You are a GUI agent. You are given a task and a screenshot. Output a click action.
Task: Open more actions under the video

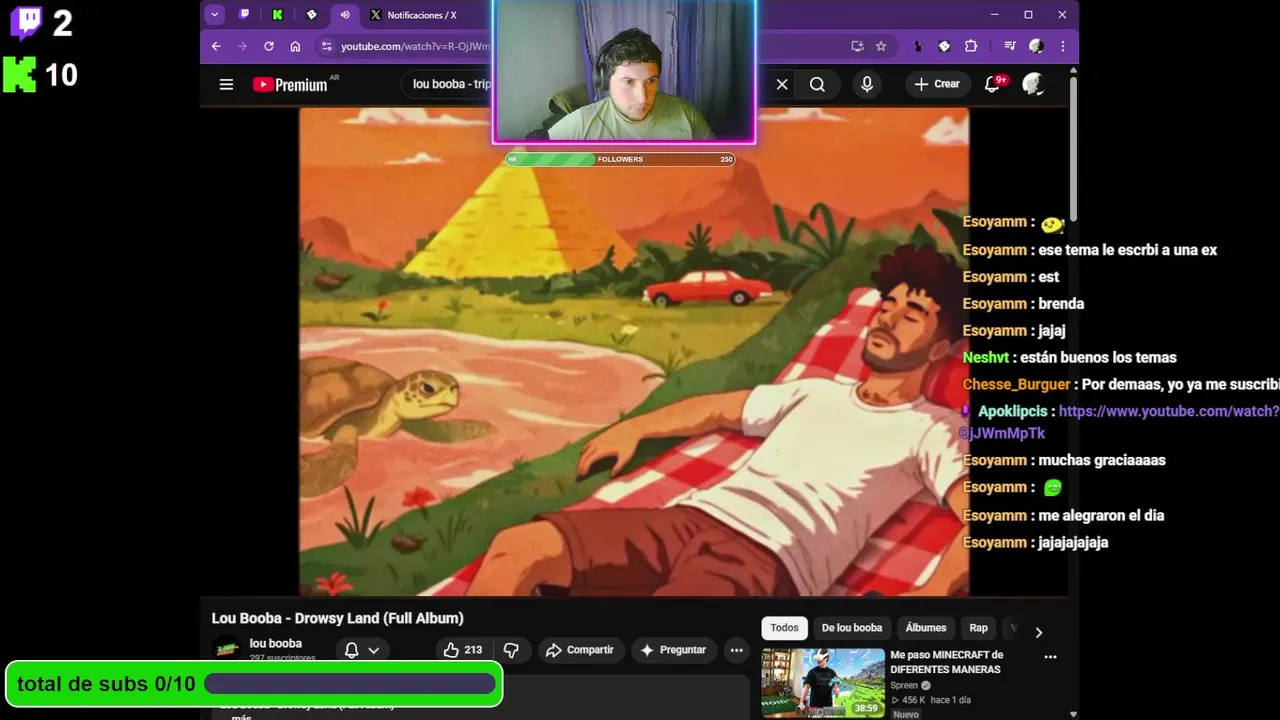coord(737,650)
